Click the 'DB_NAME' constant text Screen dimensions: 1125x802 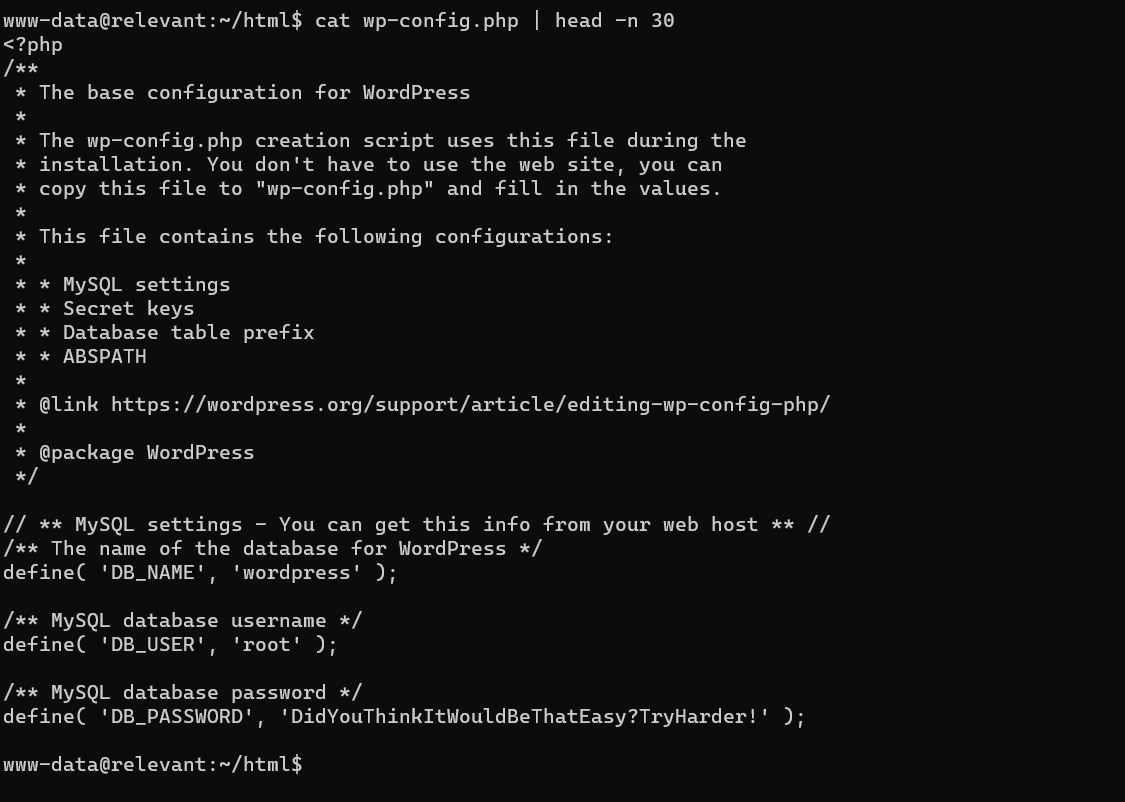pyautogui.click(x=153, y=573)
